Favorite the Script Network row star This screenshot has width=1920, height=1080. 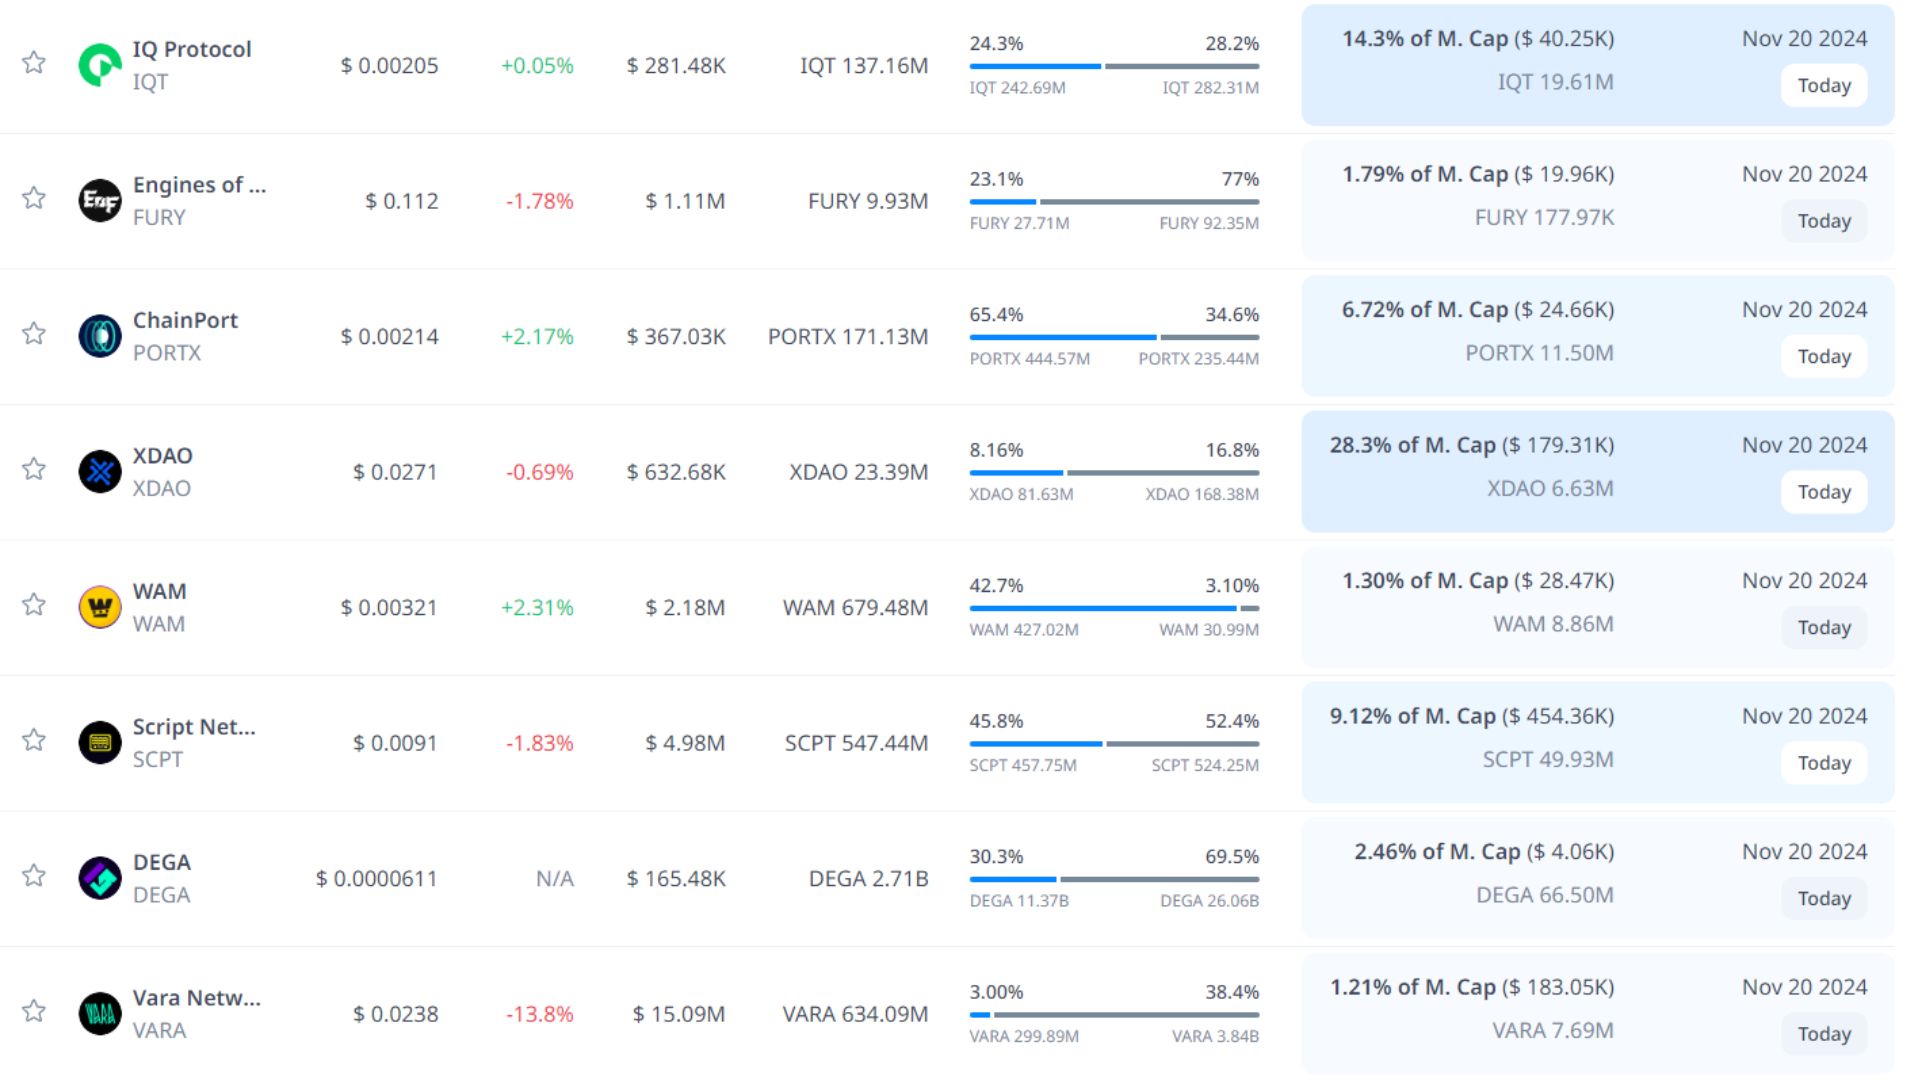pyautogui.click(x=34, y=740)
